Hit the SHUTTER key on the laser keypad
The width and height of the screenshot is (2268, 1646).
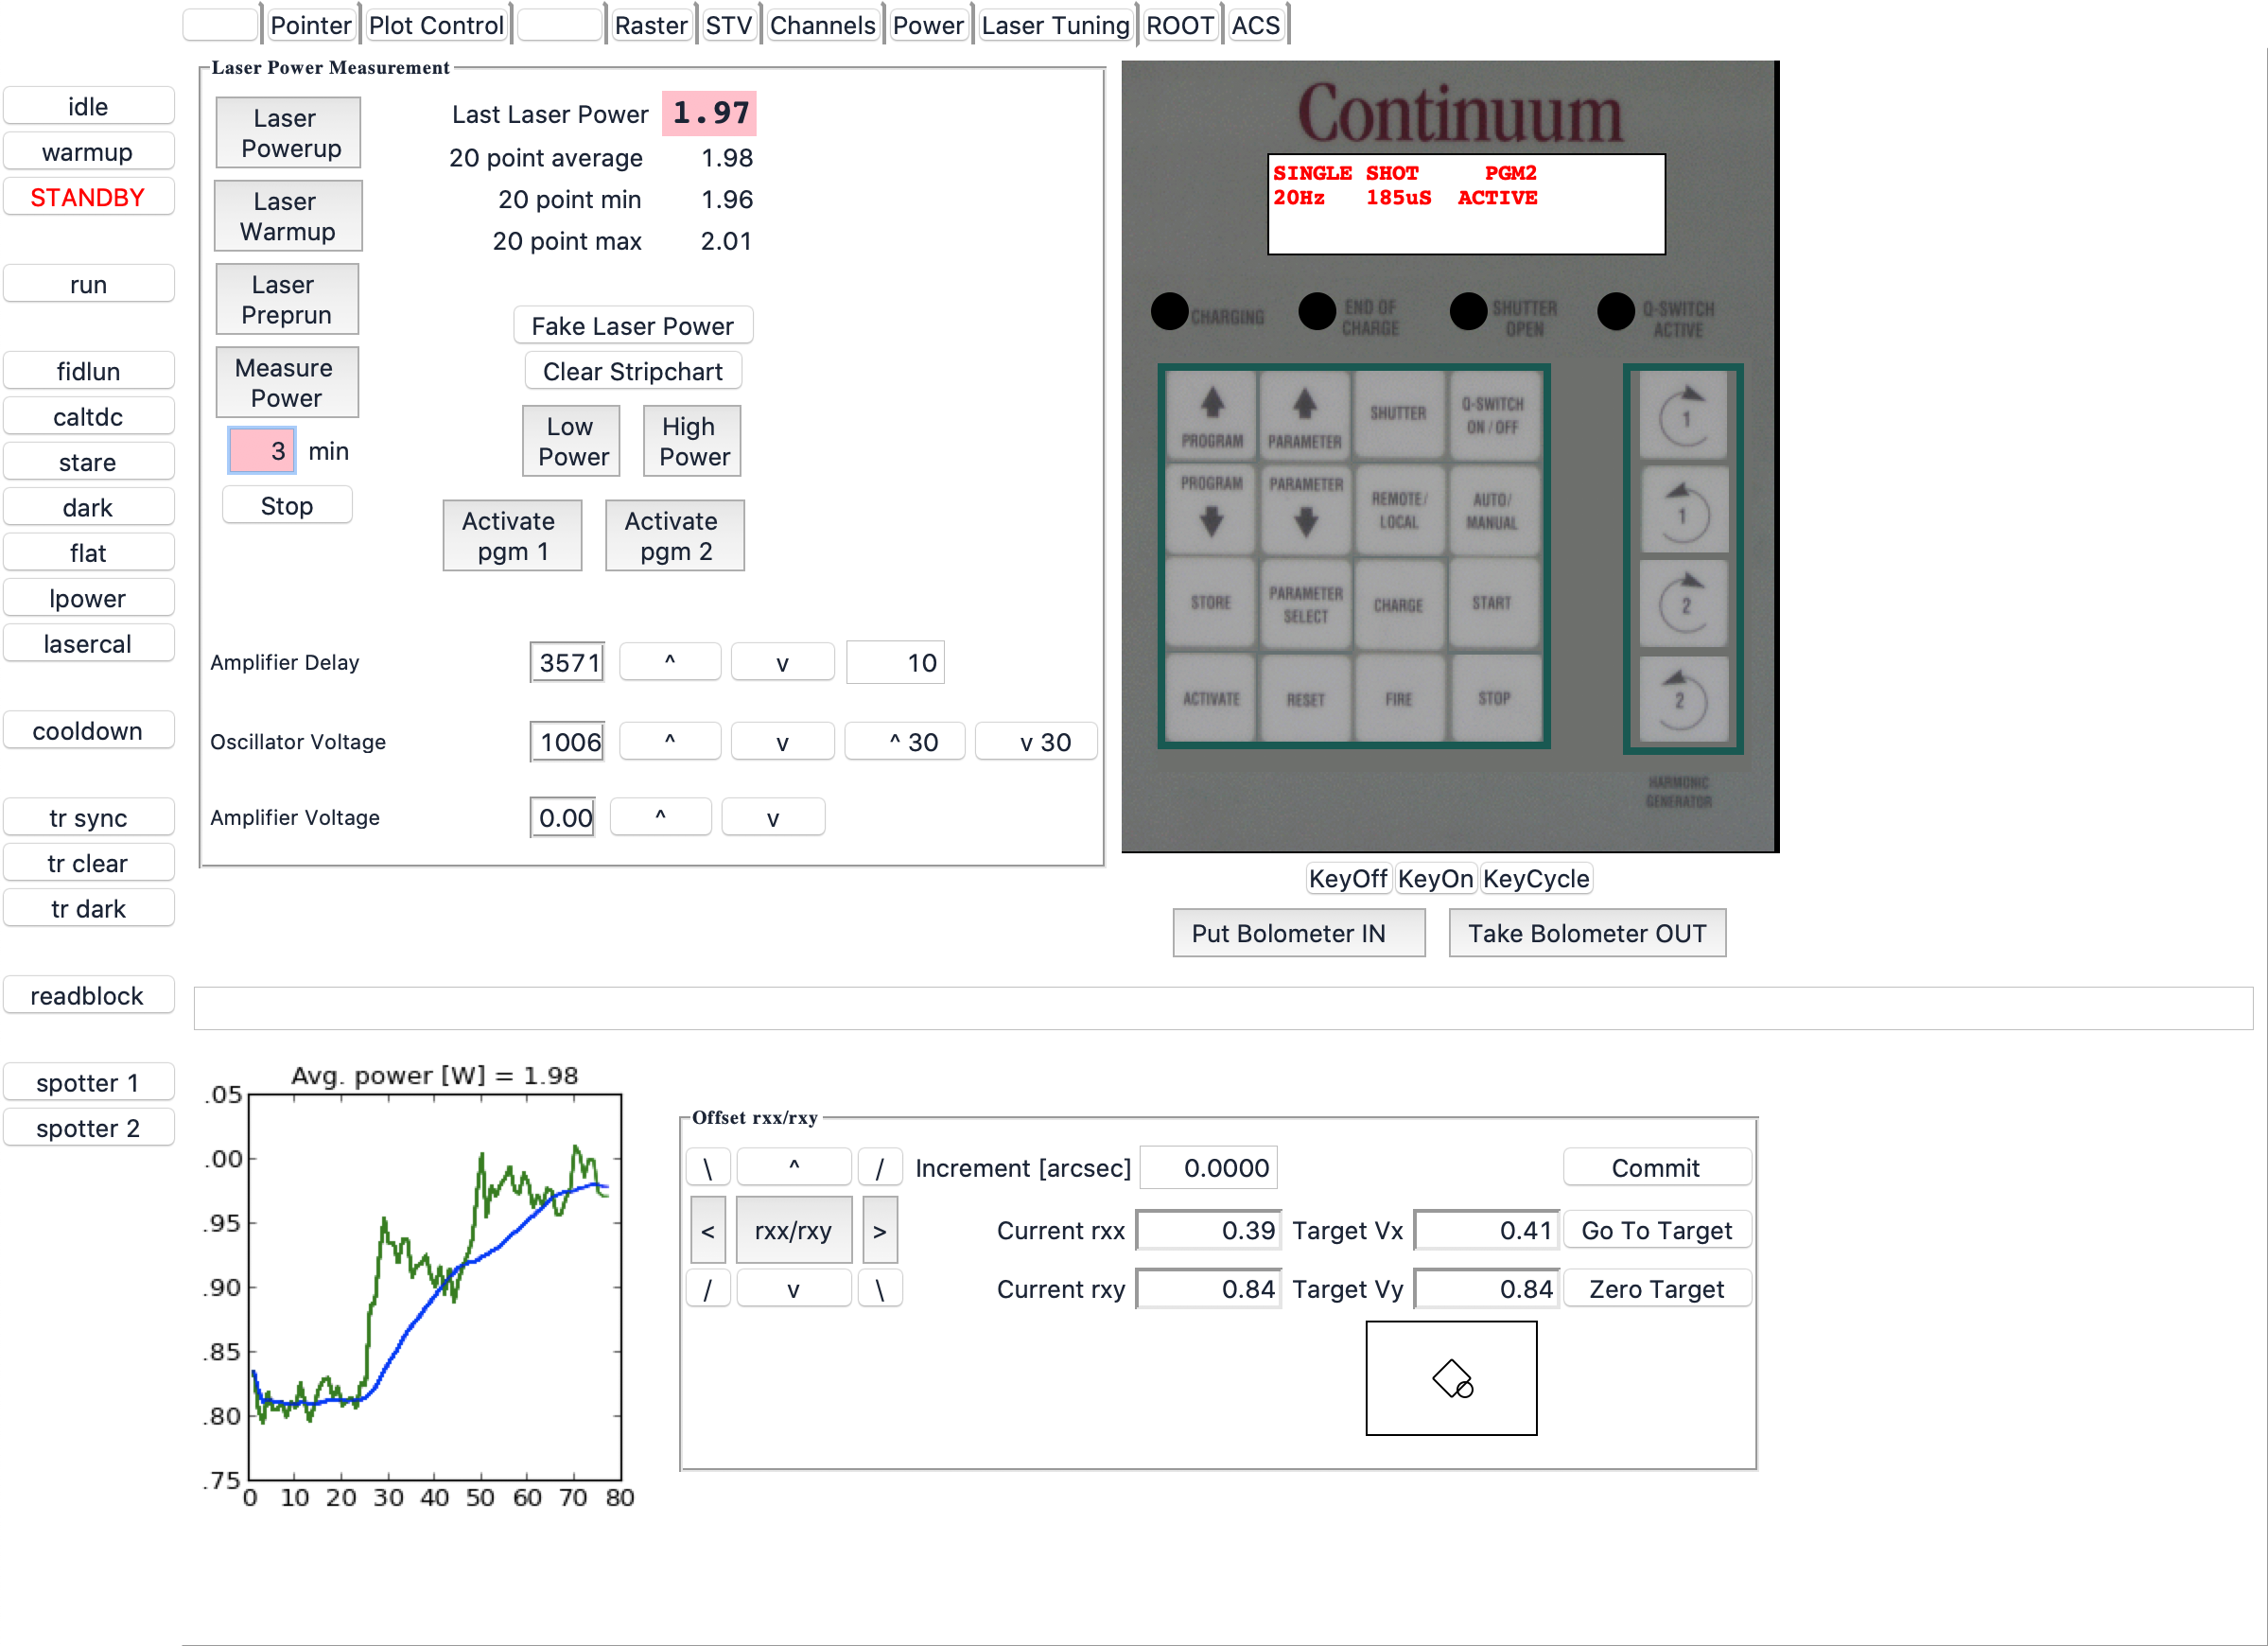(x=1398, y=415)
